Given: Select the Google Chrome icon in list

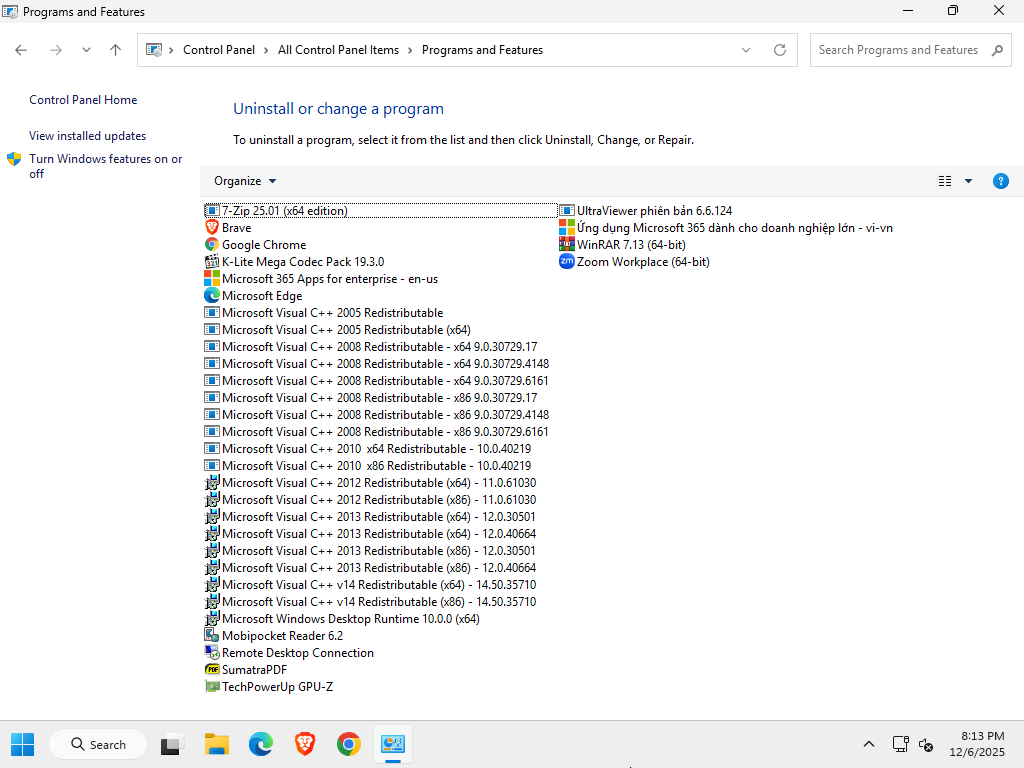Looking at the screenshot, I should tap(212, 245).
